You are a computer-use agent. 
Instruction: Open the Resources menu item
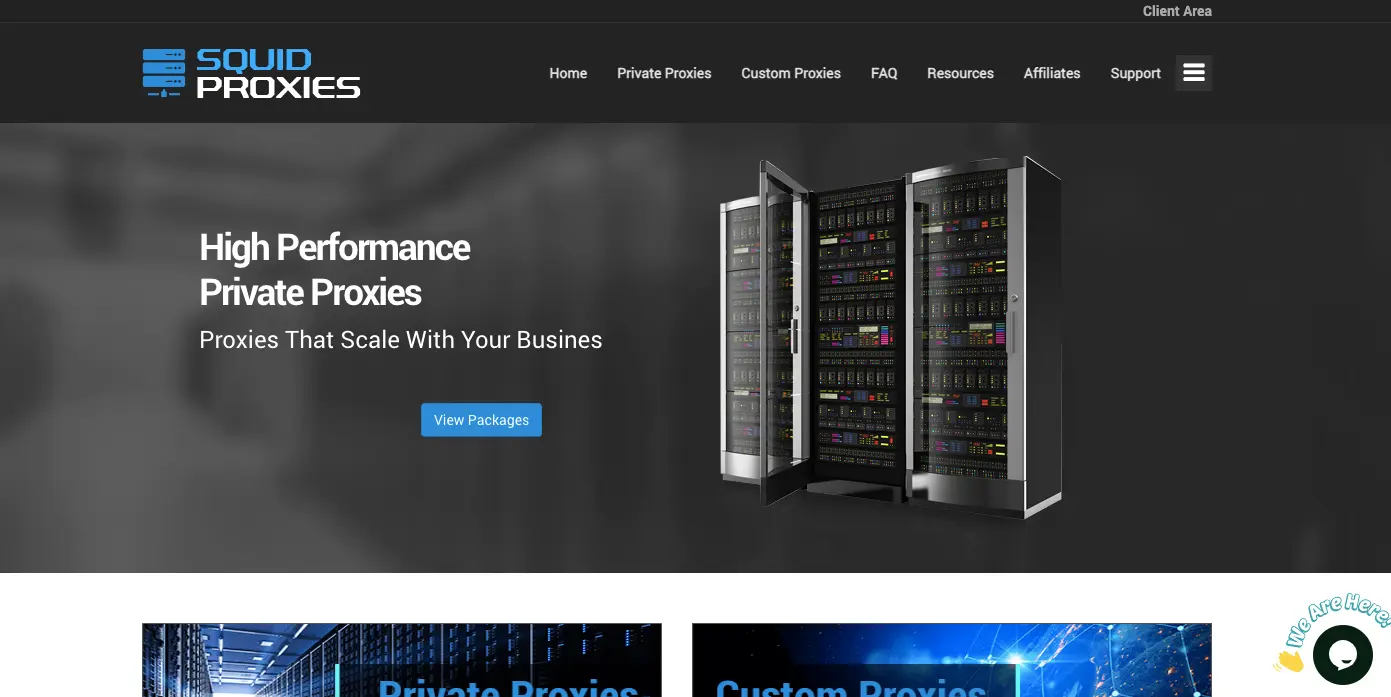(960, 73)
